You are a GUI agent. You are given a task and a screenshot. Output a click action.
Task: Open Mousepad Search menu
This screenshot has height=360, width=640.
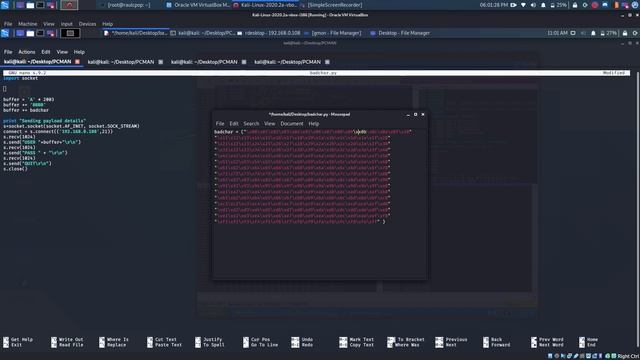point(251,124)
